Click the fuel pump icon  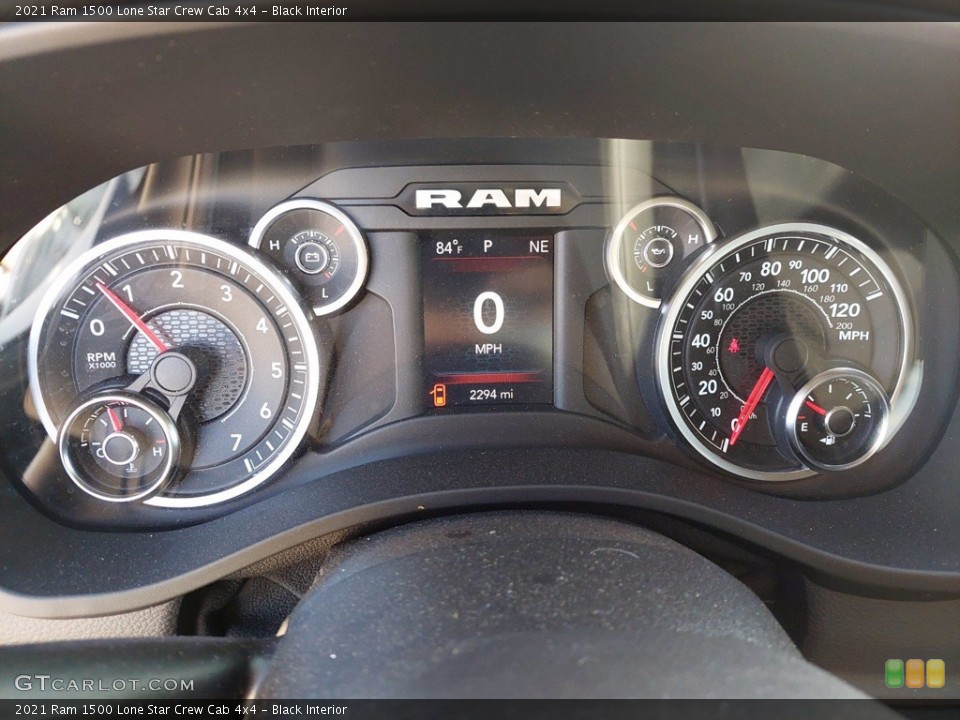point(826,440)
